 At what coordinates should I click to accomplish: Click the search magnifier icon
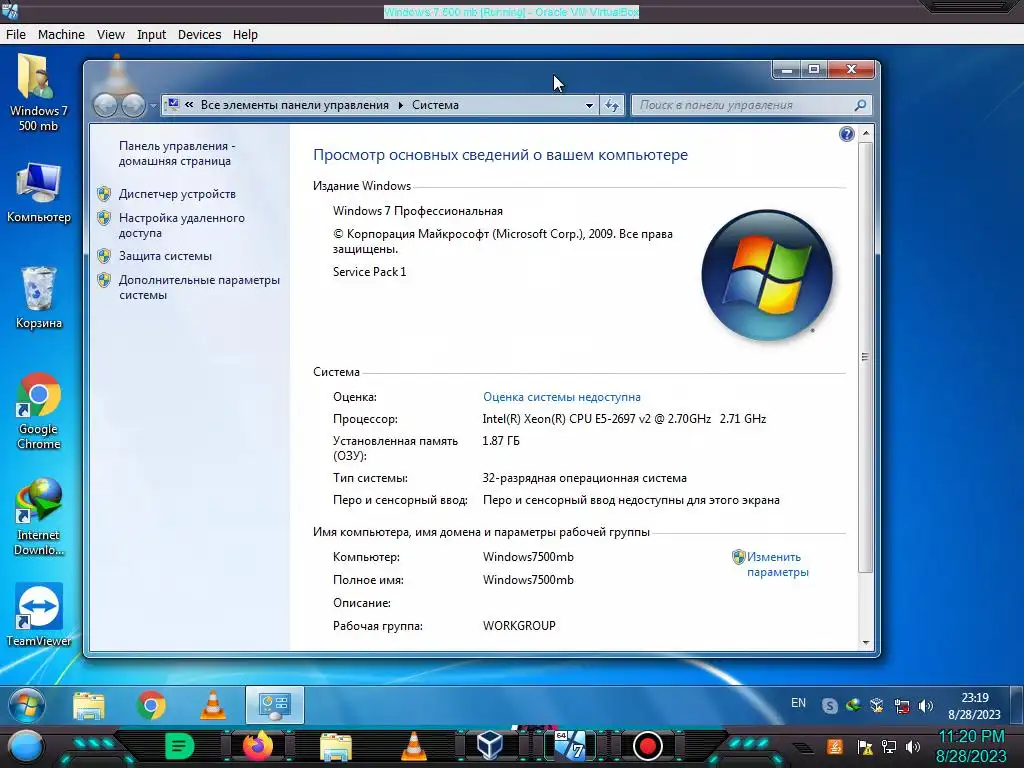860,105
